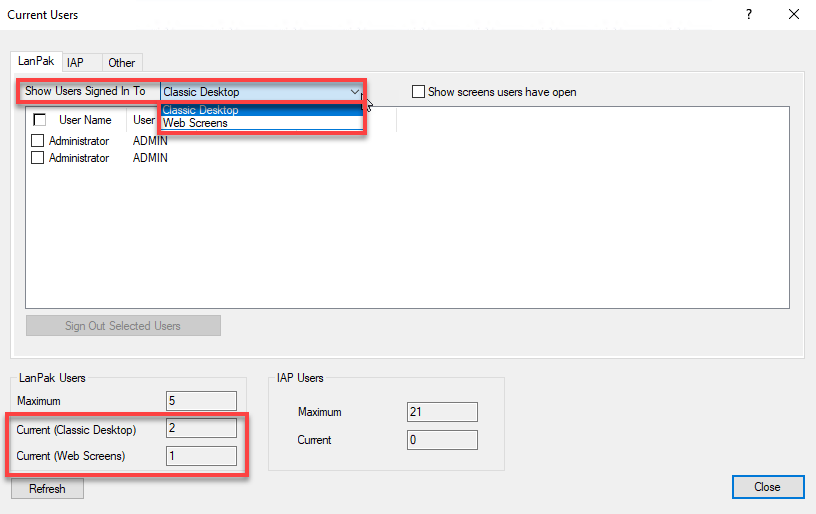
Task: Click the Refresh button
Action: coord(47,489)
